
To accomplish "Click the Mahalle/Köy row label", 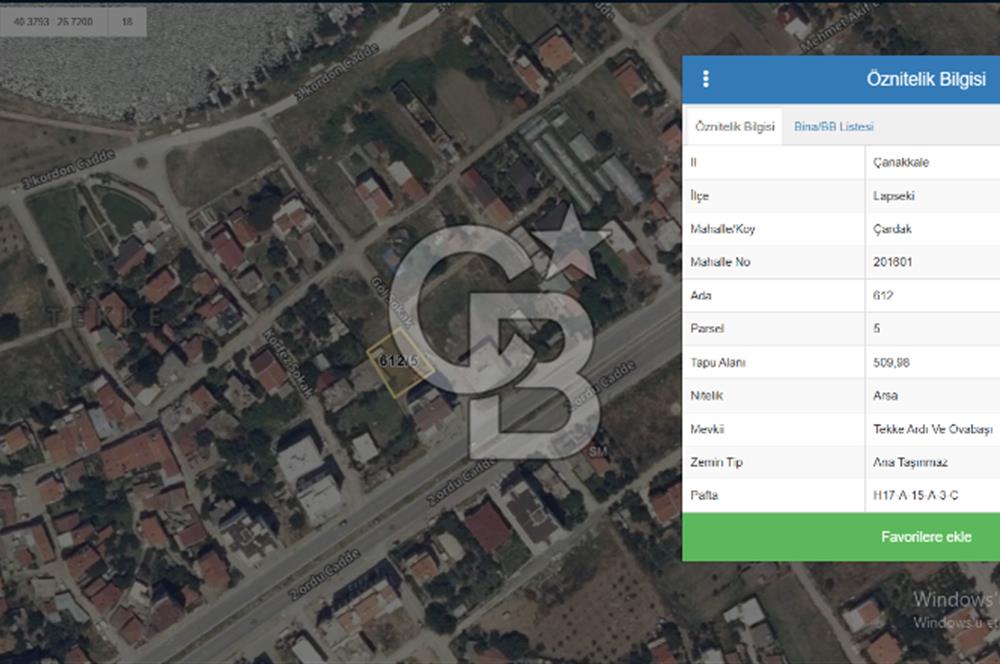I will [x=723, y=229].
